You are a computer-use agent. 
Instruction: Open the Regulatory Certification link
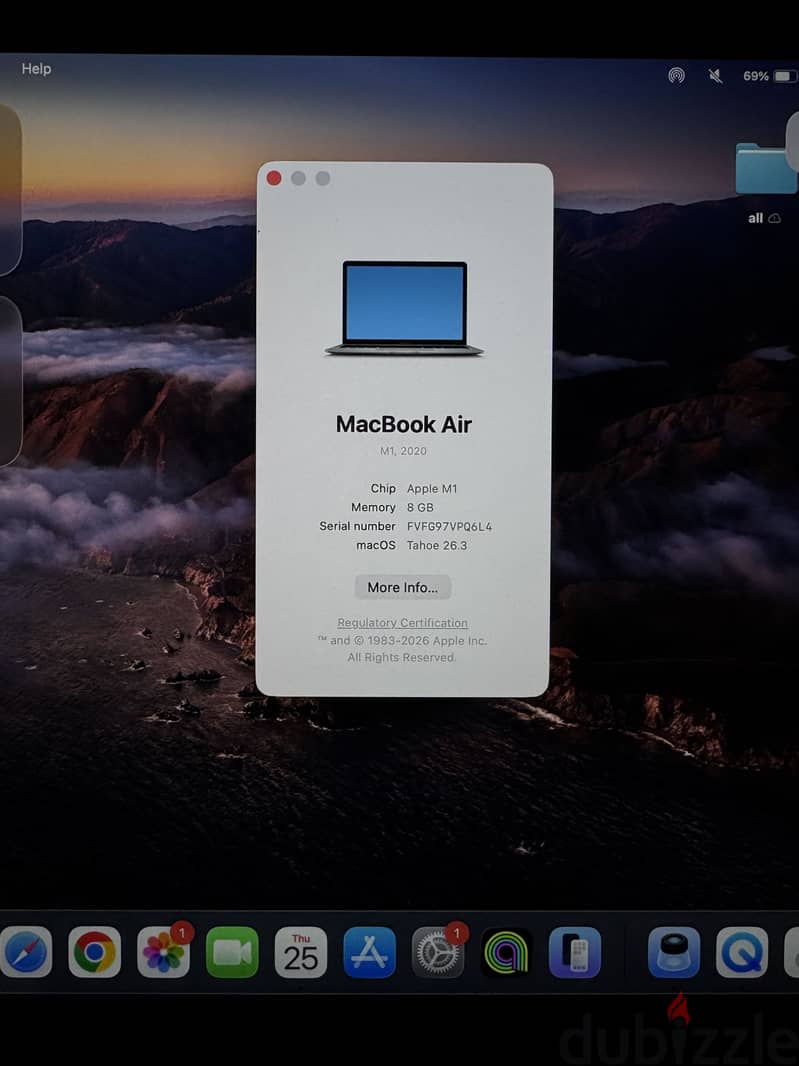(403, 623)
